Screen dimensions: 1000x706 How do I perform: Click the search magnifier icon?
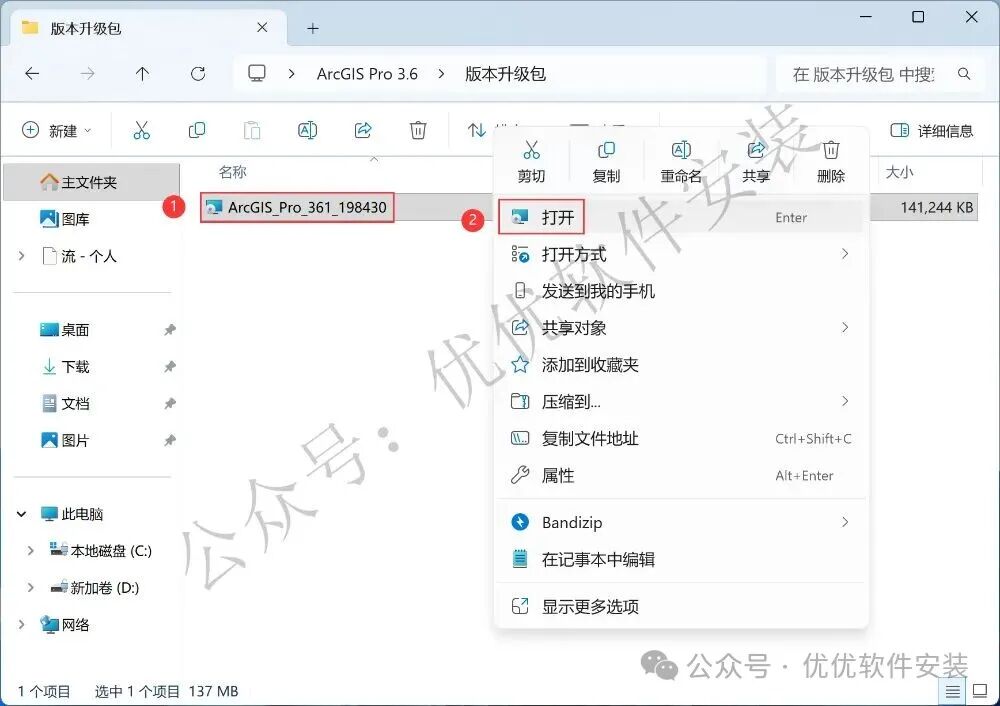pyautogui.click(x=964, y=74)
